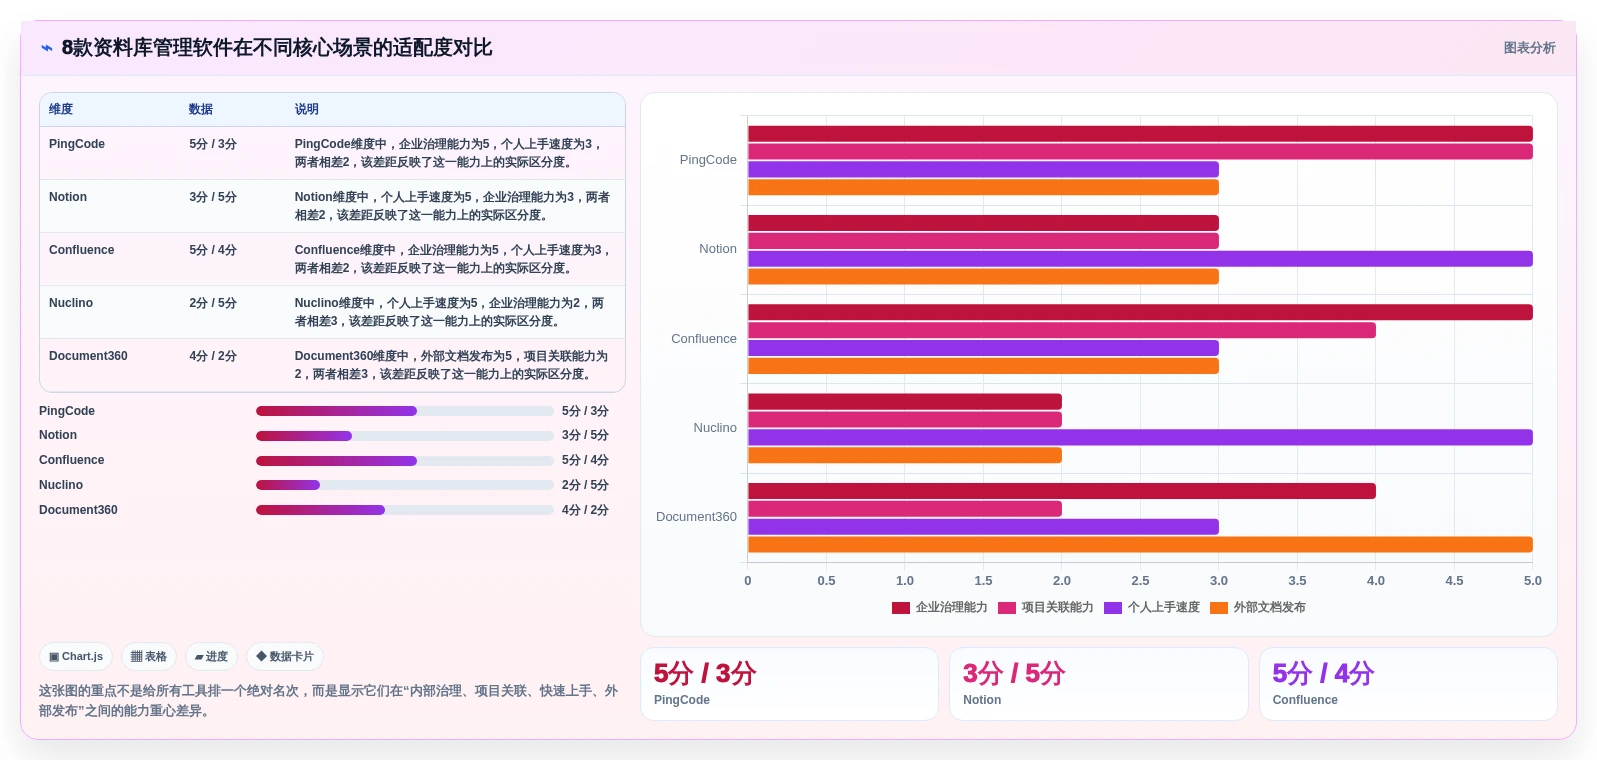This screenshot has height=760, width=1597.
Task: Click the PingCode chart axis label
Action: click(x=708, y=160)
